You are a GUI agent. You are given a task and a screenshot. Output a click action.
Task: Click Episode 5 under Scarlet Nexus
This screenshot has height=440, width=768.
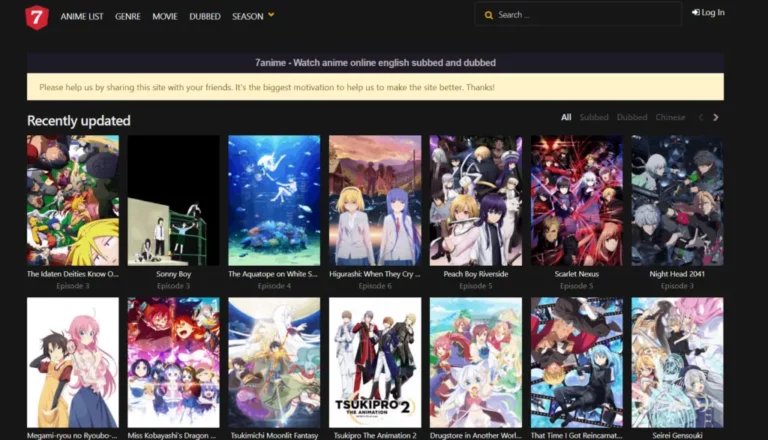click(x=576, y=286)
